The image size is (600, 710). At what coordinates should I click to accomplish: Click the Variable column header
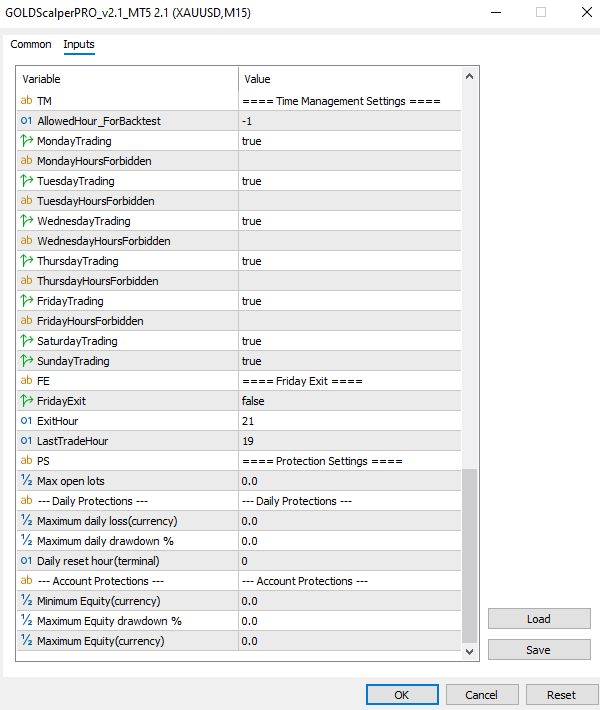tap(128, 79)
